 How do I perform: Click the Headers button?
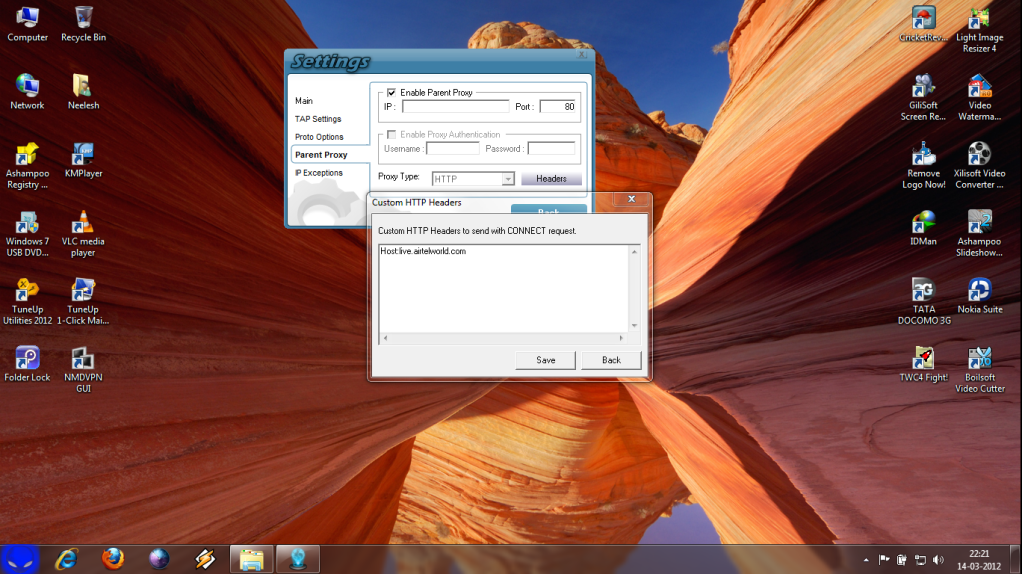[x=551, y=179]
